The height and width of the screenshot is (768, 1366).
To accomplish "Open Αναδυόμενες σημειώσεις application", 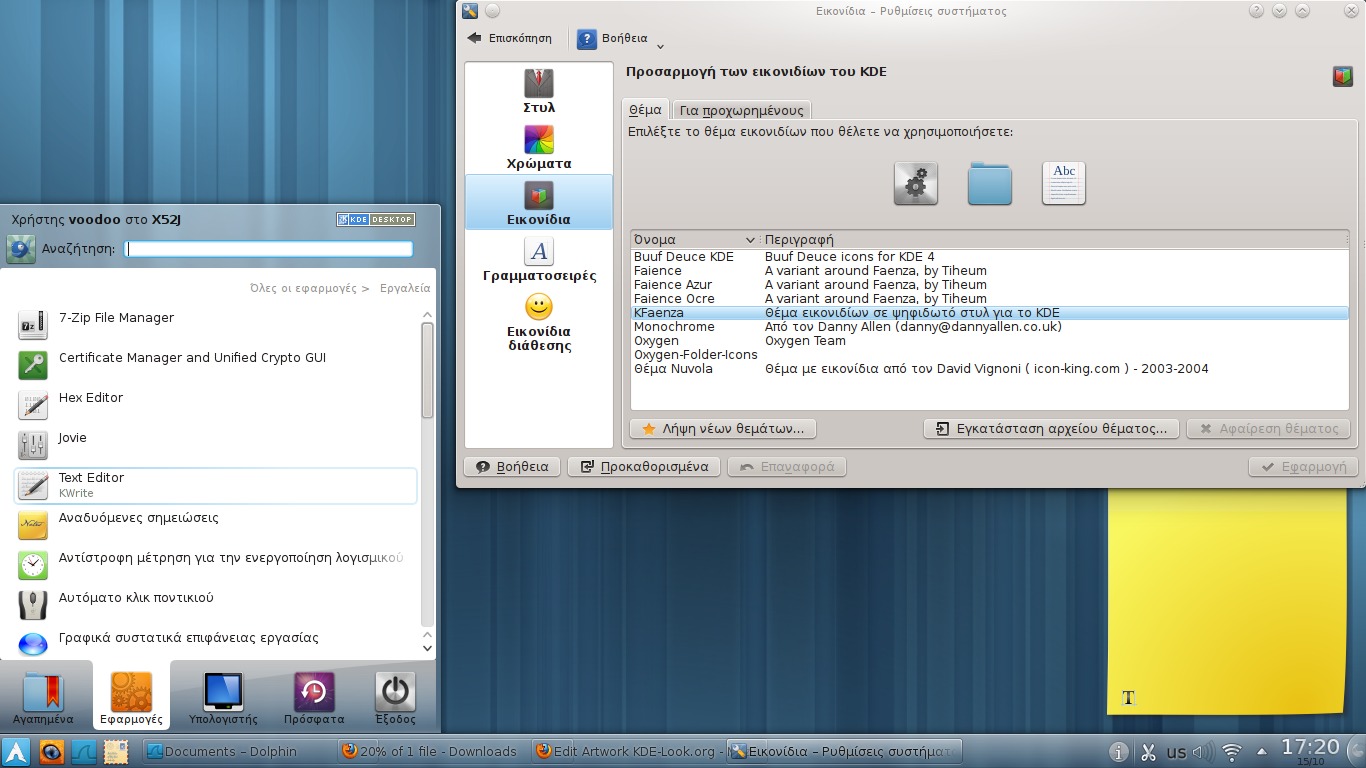I will tap(216, 525).
